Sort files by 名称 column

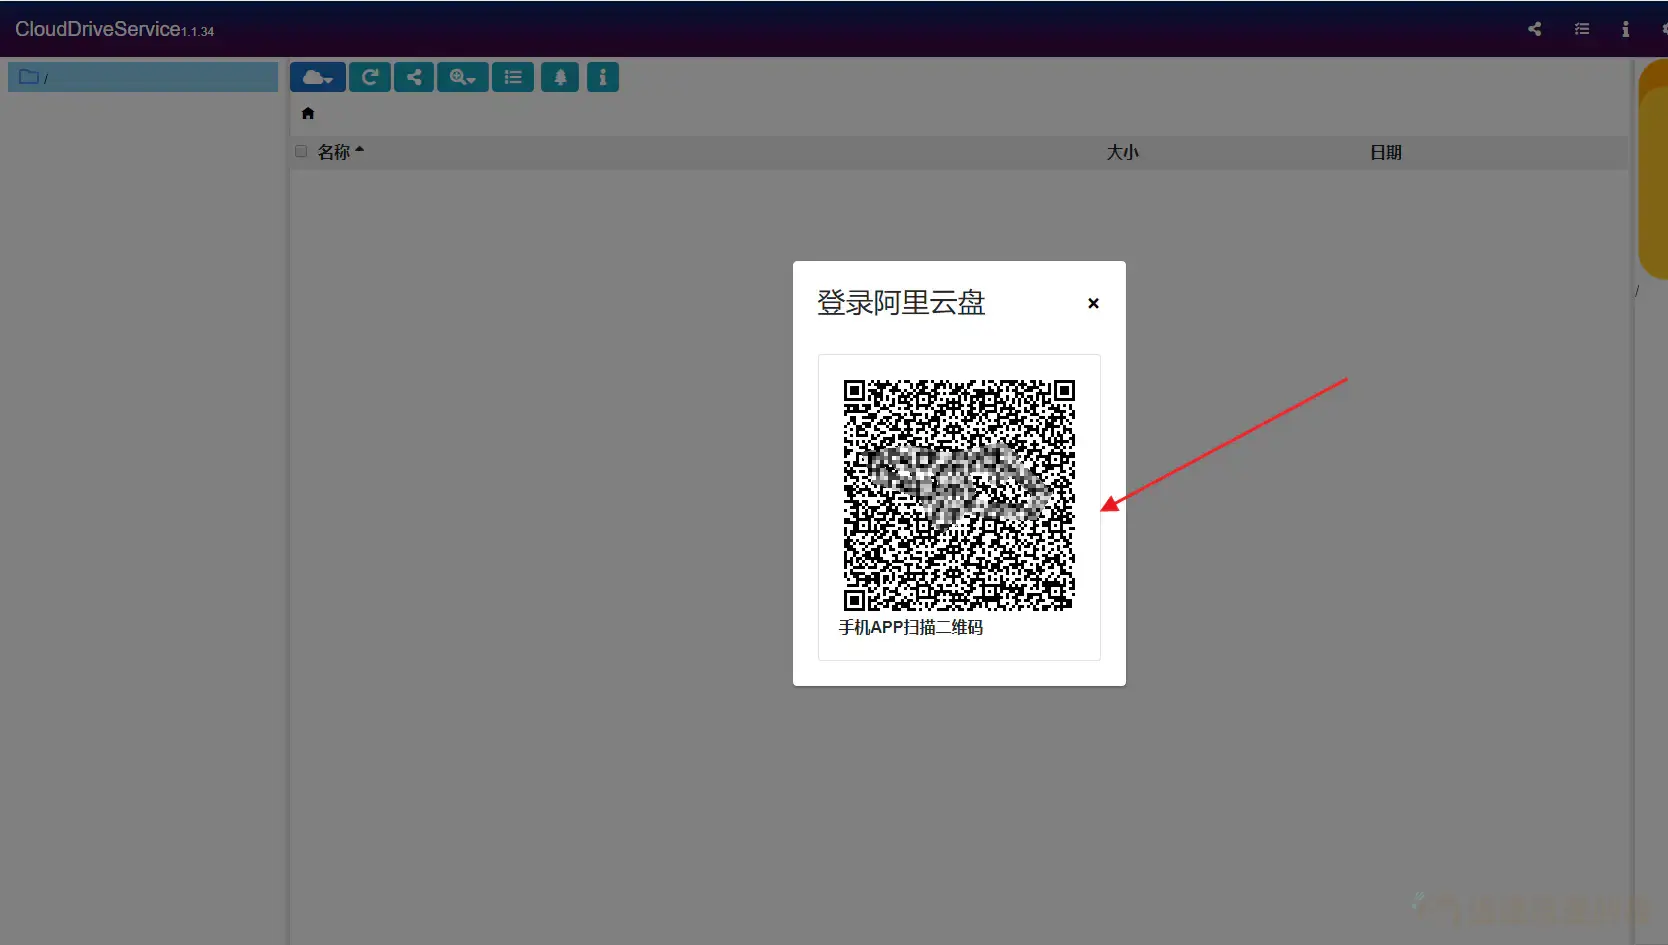point(334,152)
